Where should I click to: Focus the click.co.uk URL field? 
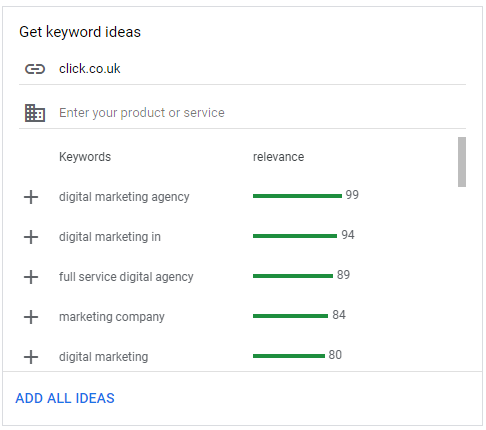point(262,69)
